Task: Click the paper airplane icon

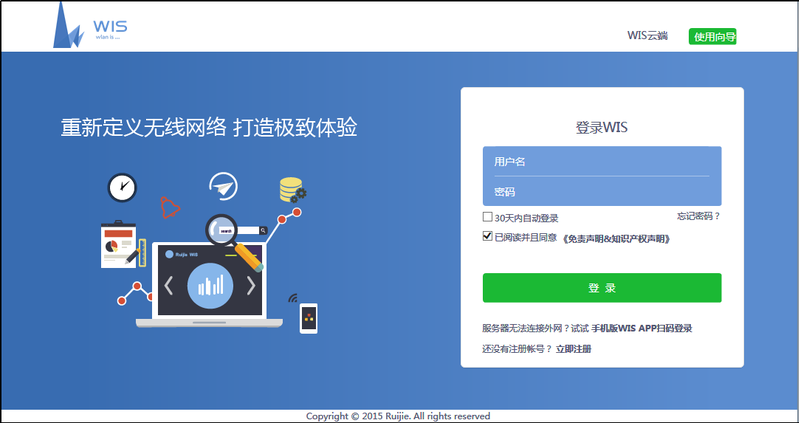Action: [x=223, y=186]
